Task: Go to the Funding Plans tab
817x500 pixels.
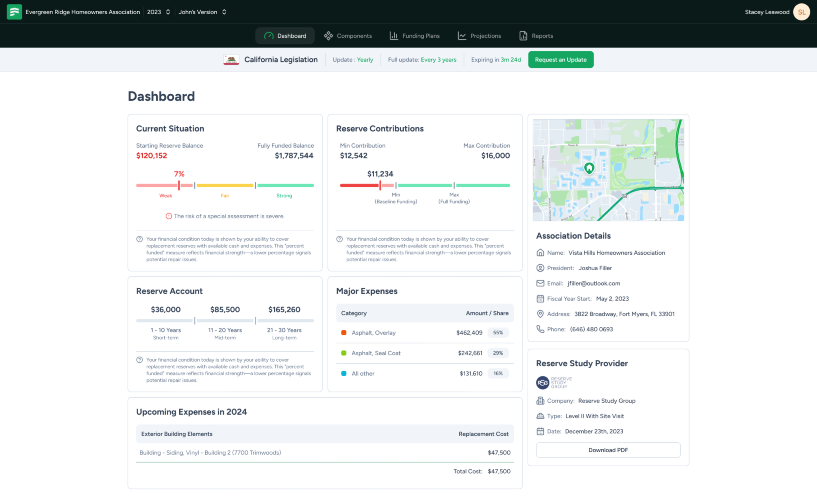Action: [x=415, y=36]
